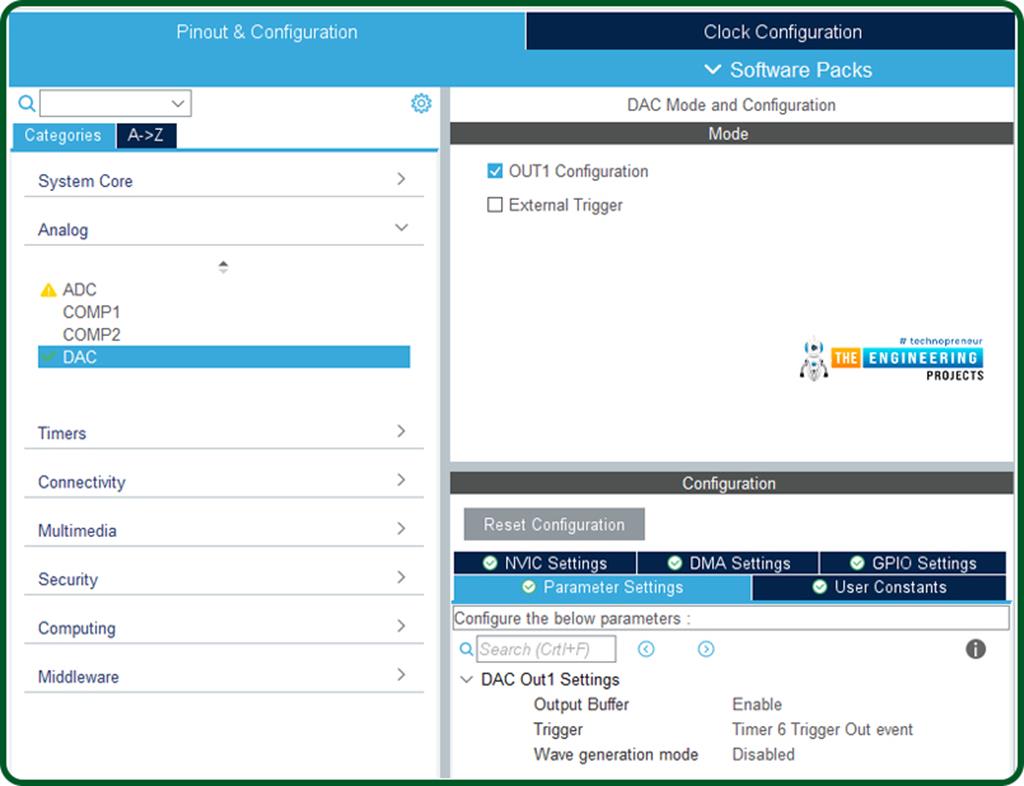Screen dimensions: 1024x786
Task: Go to previous search result arrow
Action: click(646, 649)
